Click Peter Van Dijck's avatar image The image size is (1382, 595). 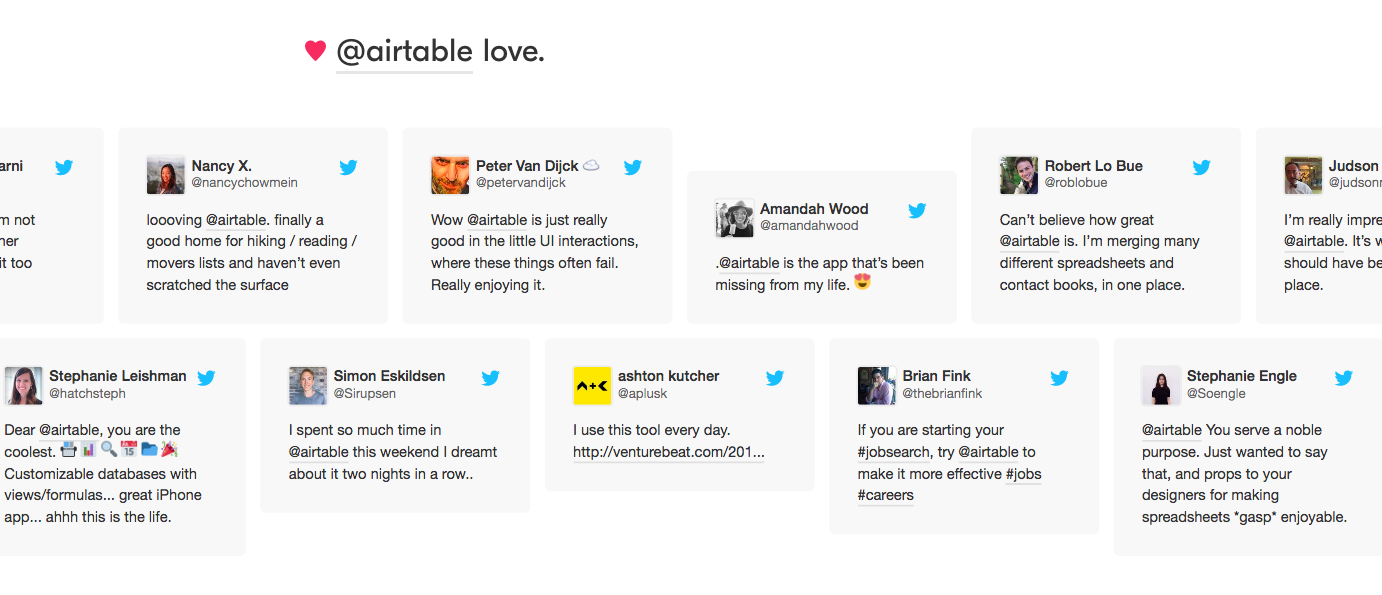(450, 174)
